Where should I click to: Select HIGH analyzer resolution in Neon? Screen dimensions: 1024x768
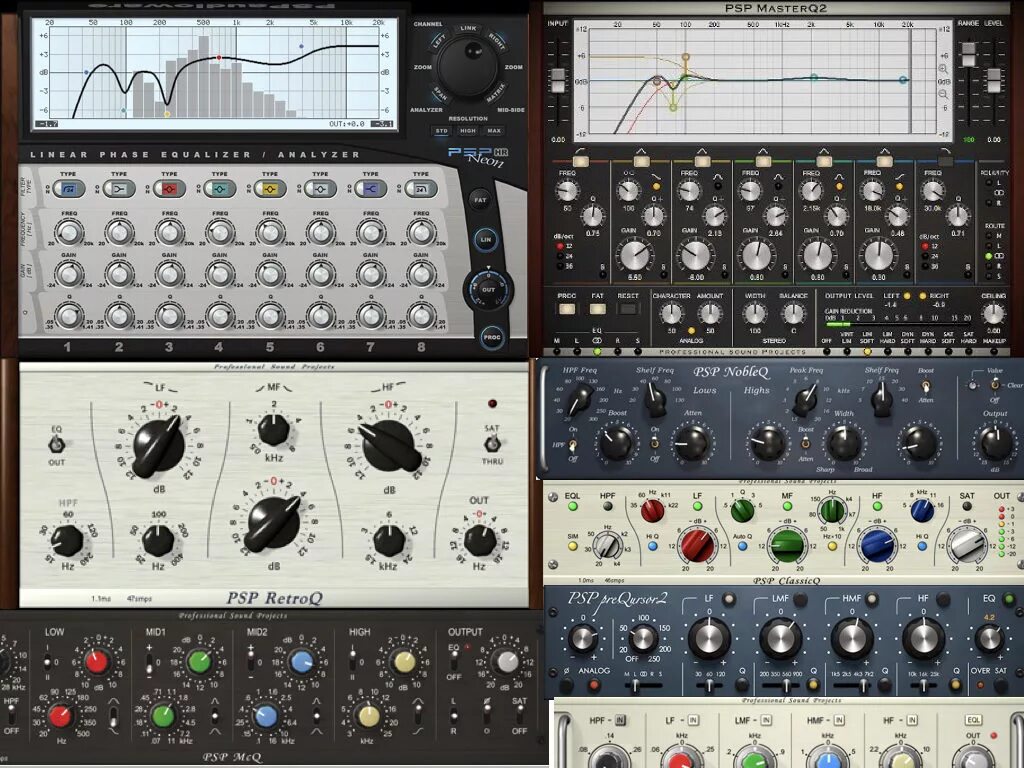click(468, 131)
